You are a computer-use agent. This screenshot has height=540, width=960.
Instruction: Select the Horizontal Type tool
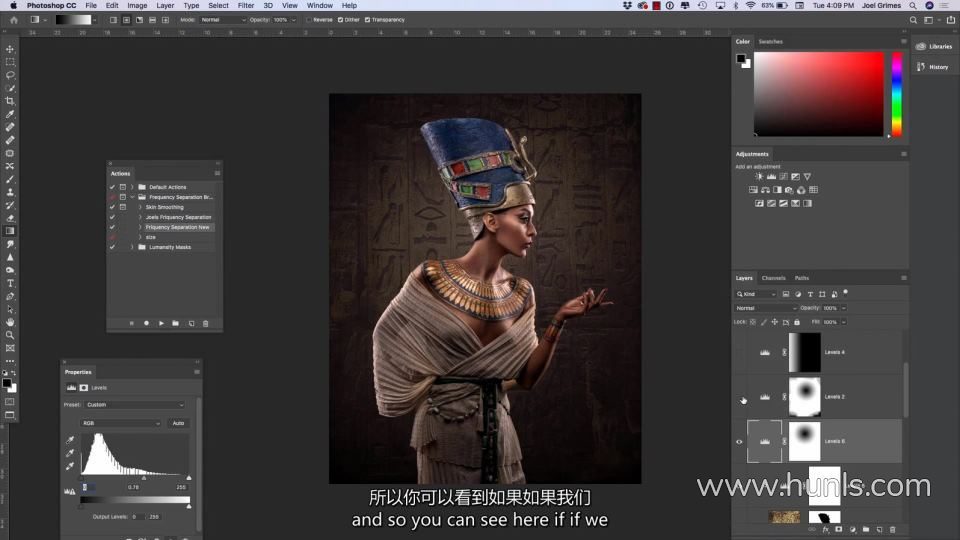coord(10,283)
